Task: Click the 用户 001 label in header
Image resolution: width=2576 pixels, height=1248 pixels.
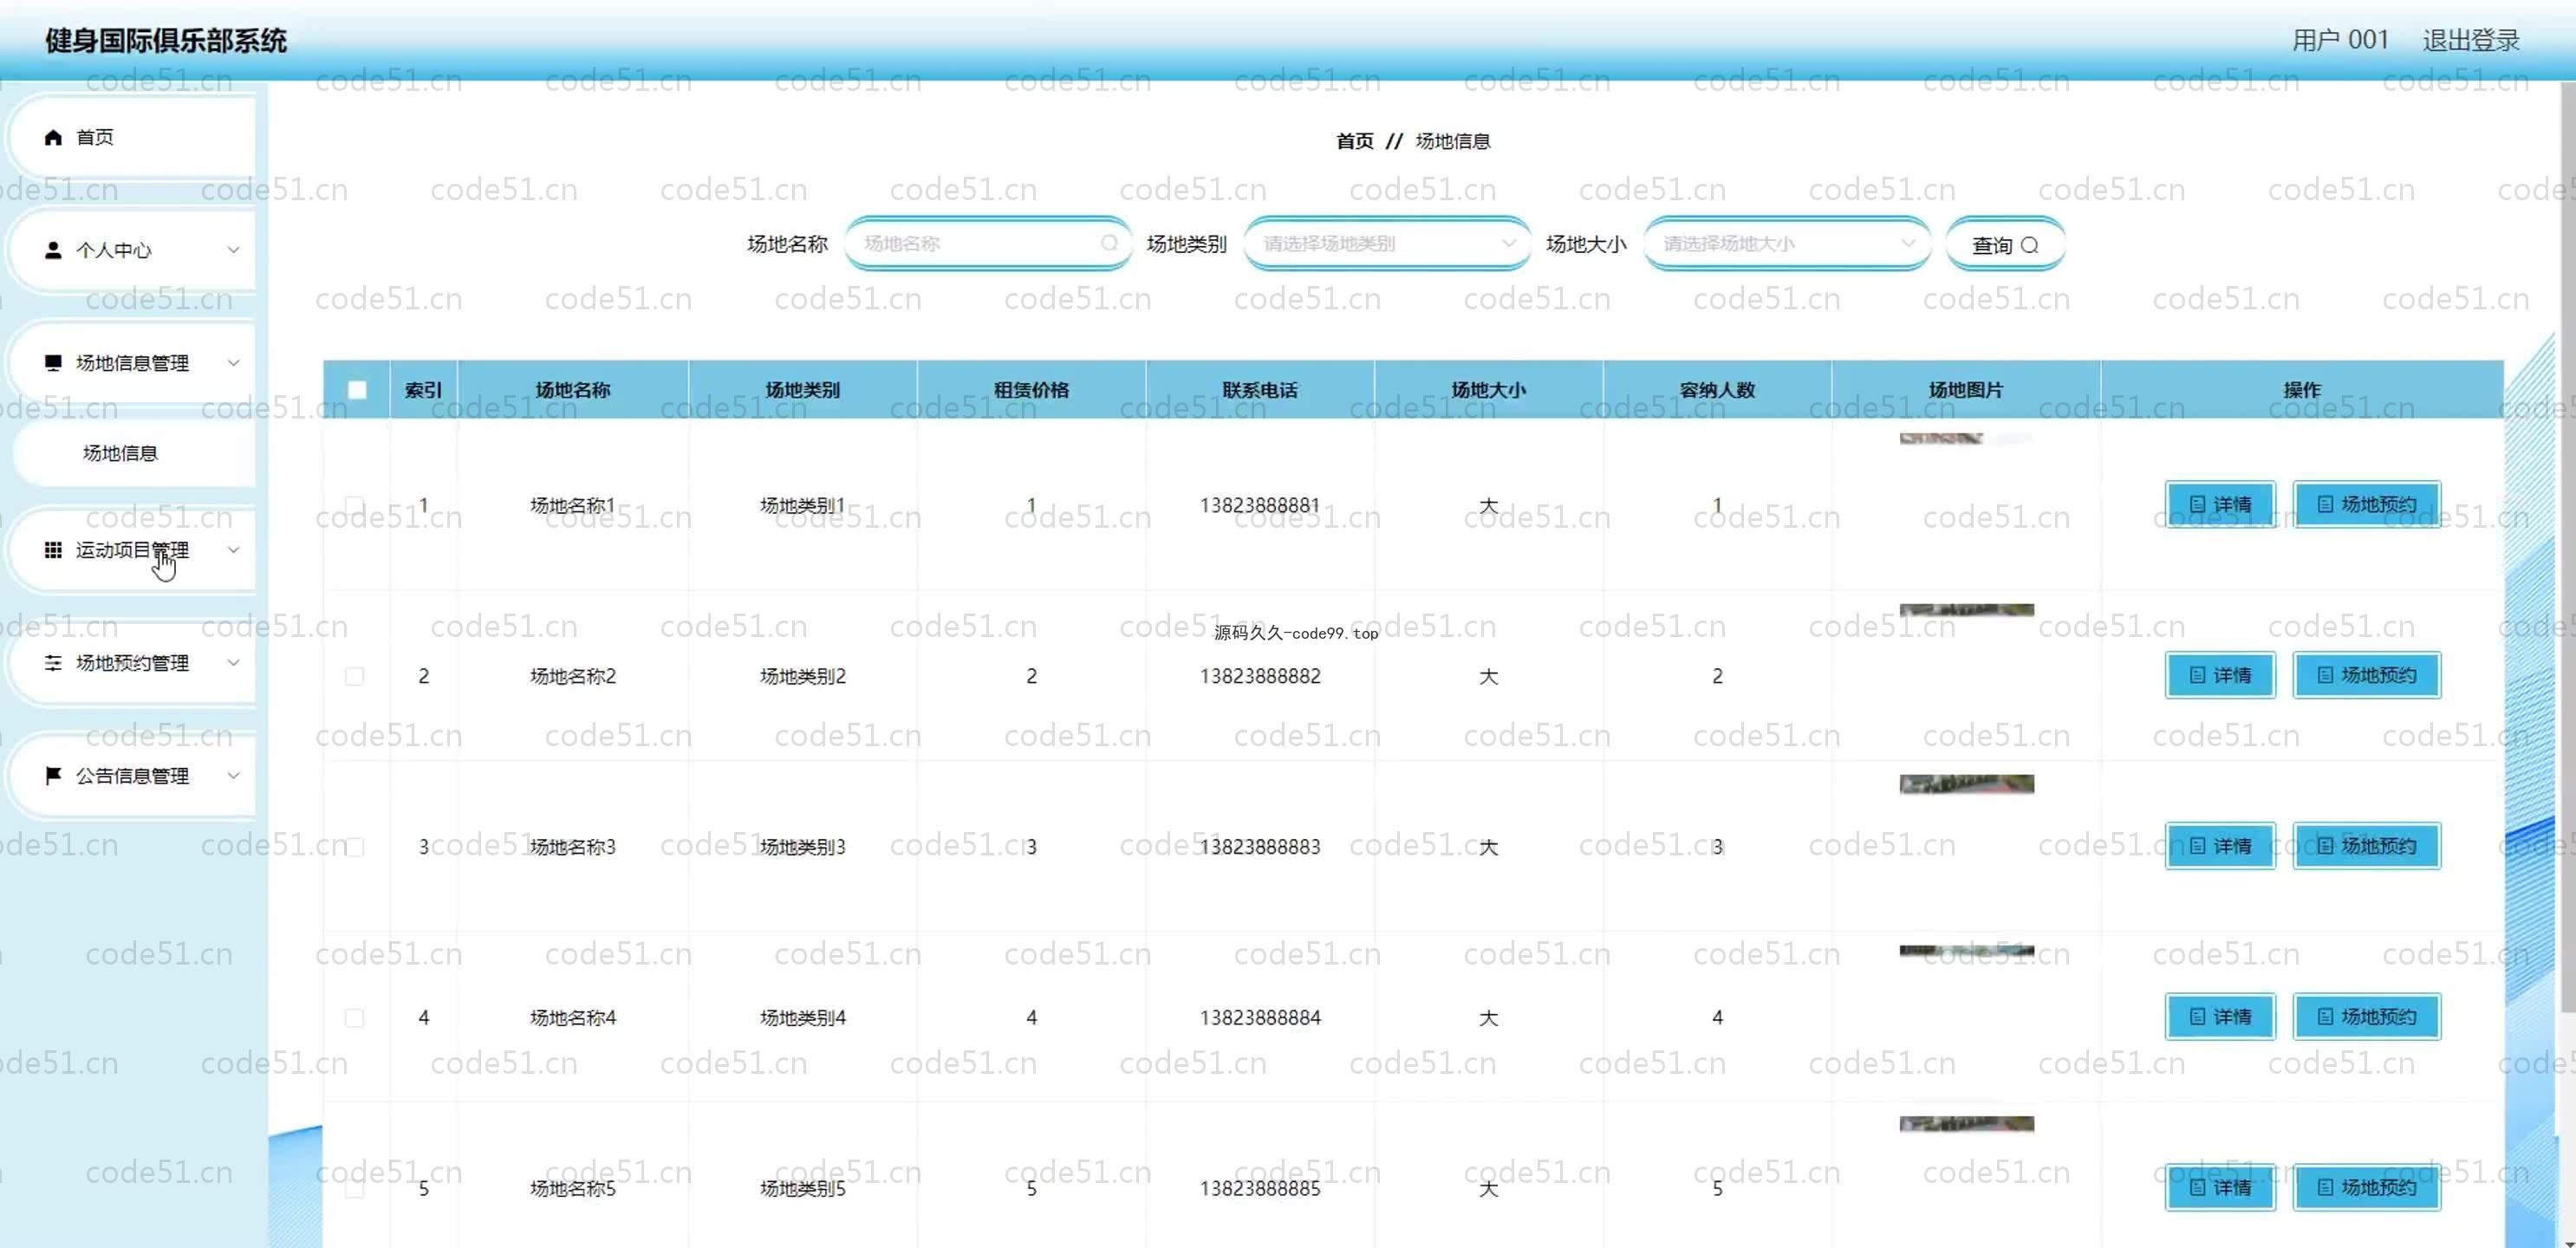Action: (x=2340, y=40)
